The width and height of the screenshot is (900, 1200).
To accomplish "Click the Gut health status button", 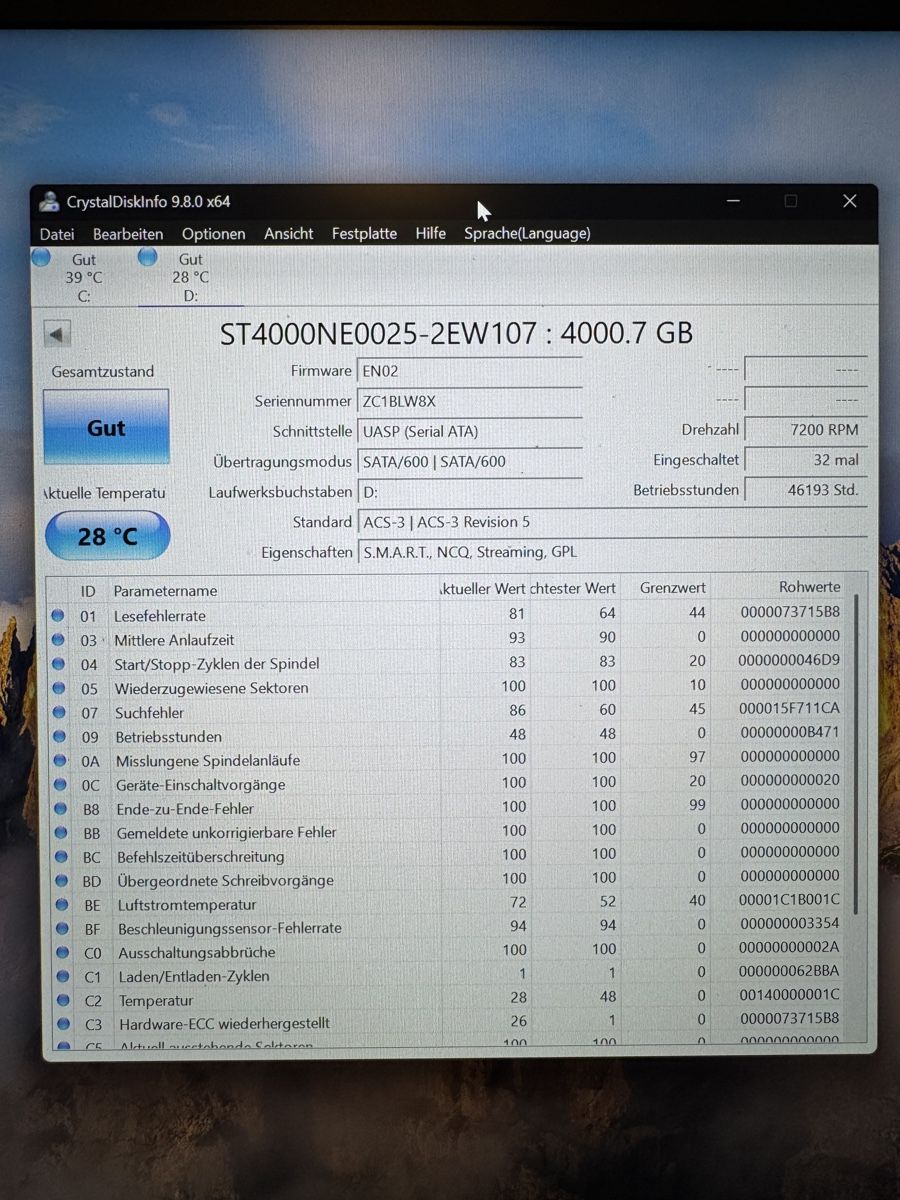I will coord(106,427).
